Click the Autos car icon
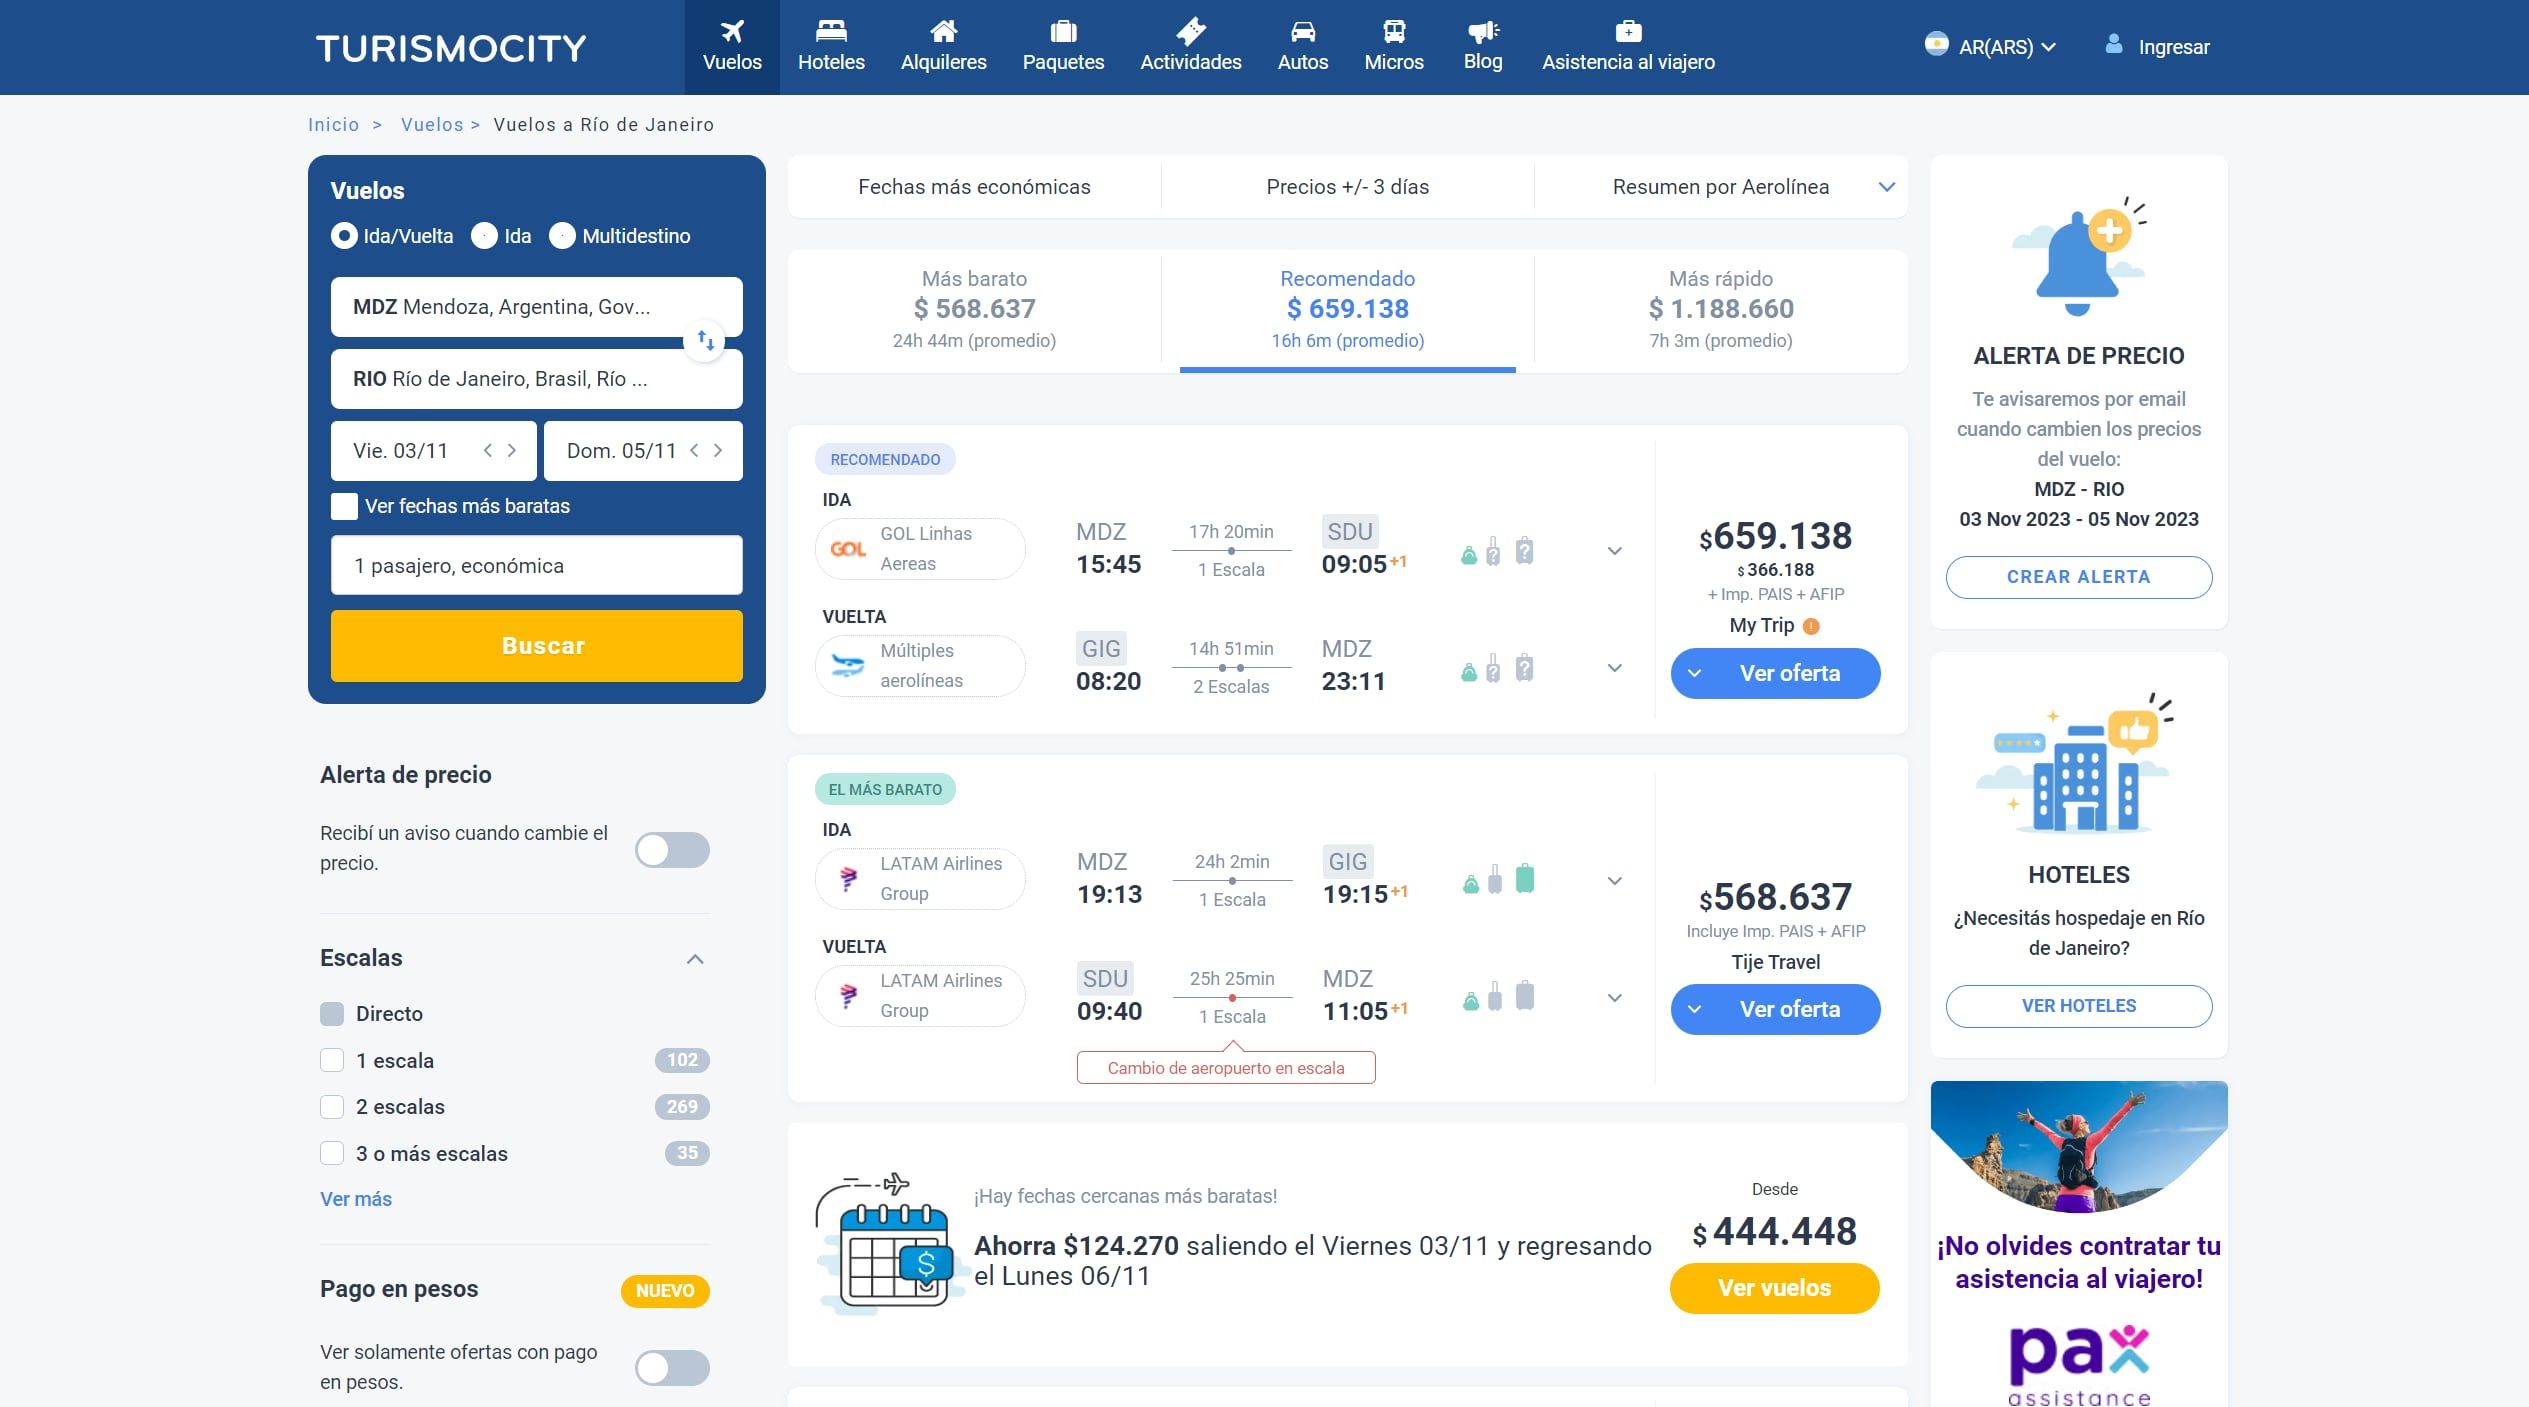2529x1407 pixels. [x=1302, y=31]
